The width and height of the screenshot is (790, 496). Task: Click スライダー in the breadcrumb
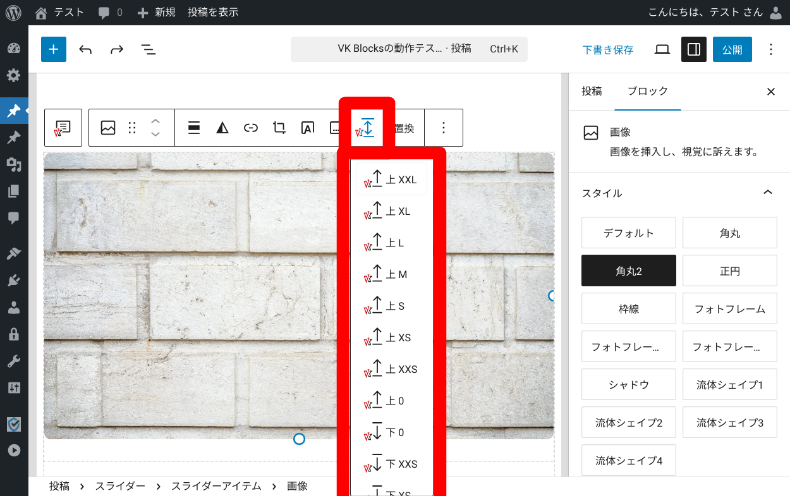120,486
